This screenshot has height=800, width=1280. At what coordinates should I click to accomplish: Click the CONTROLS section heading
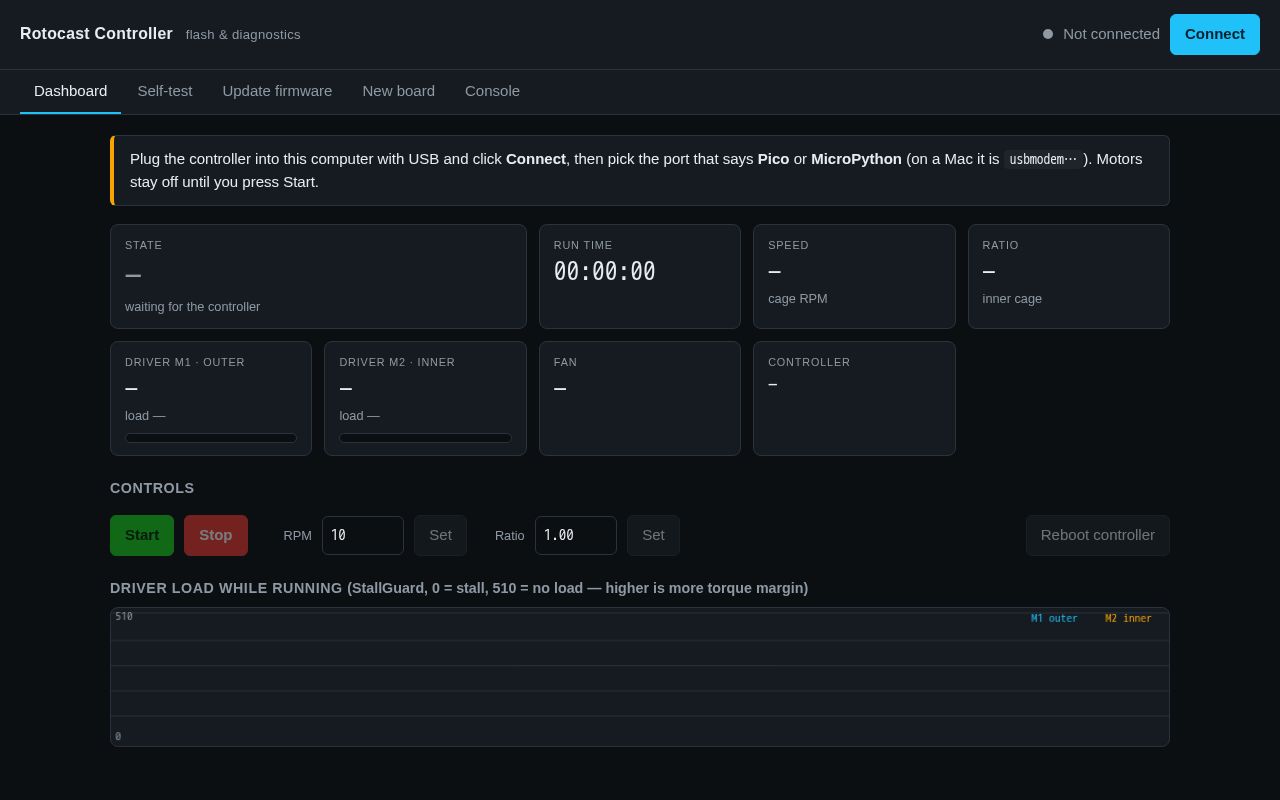[152, 488]
